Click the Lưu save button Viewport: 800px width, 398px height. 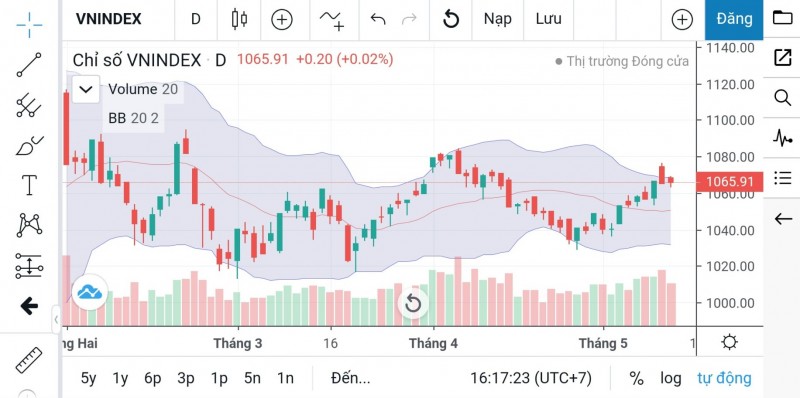pyautogui.click(x=548, y=19)
